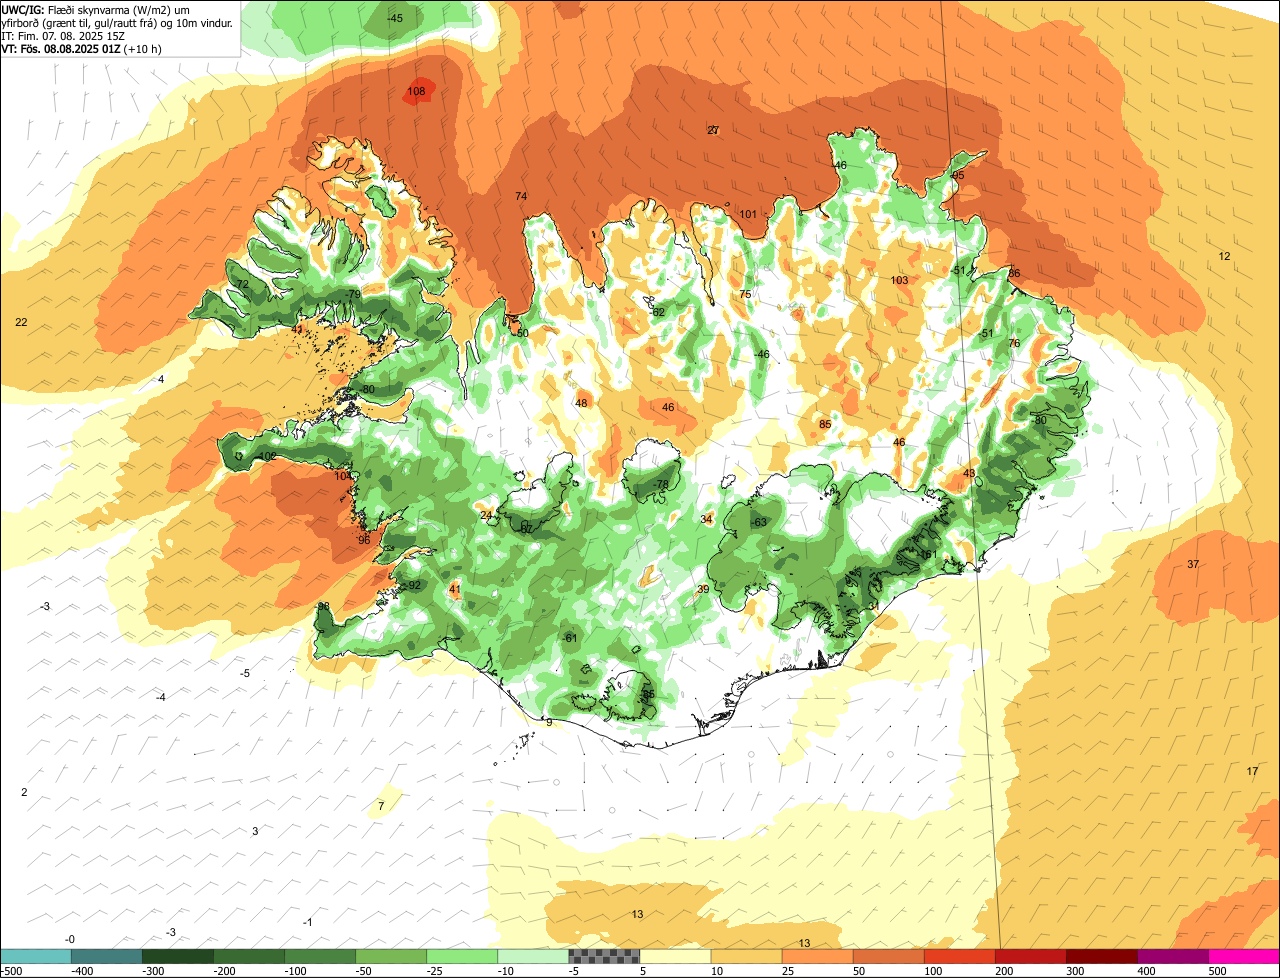The image size is (1280, 978).
Task: Click the map value -45 at the top
Action: [x=395, y=19]
